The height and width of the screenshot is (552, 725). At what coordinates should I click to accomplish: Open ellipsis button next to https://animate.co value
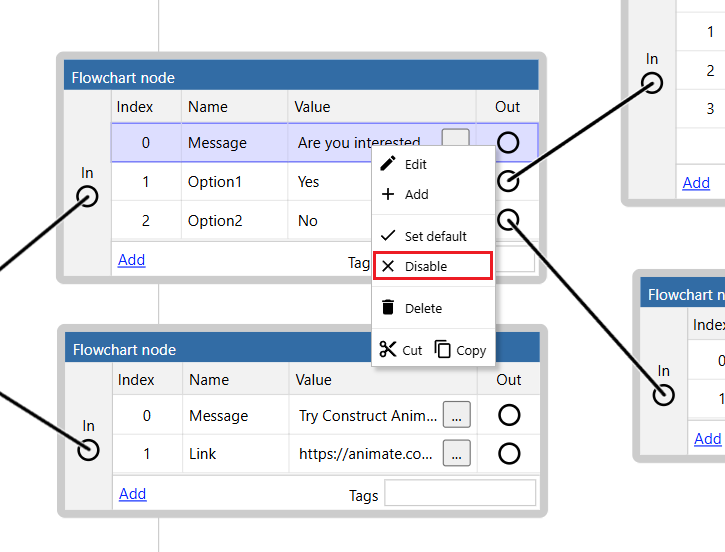456,453
